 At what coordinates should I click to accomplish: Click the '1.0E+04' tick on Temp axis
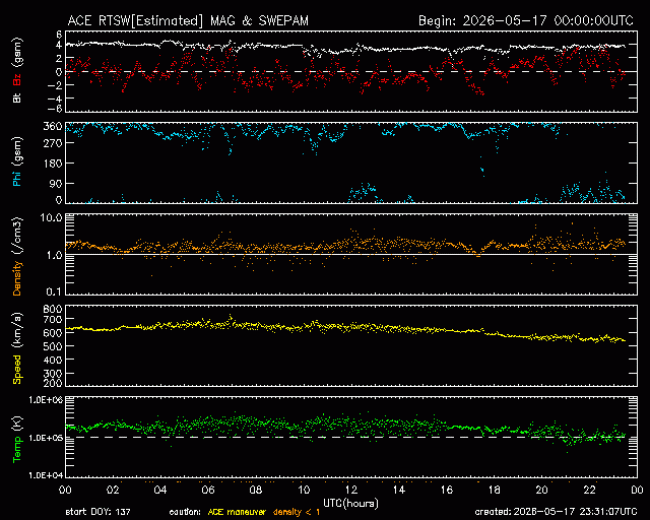click(46, 475)
